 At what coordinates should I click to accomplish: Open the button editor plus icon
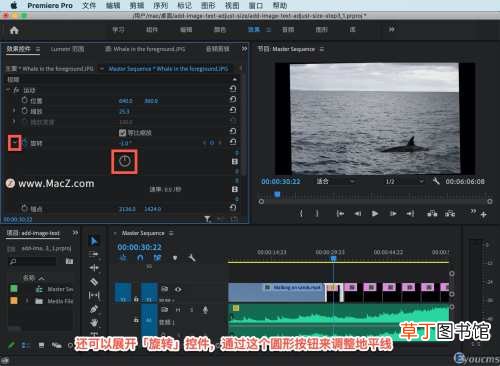point(484,215)
